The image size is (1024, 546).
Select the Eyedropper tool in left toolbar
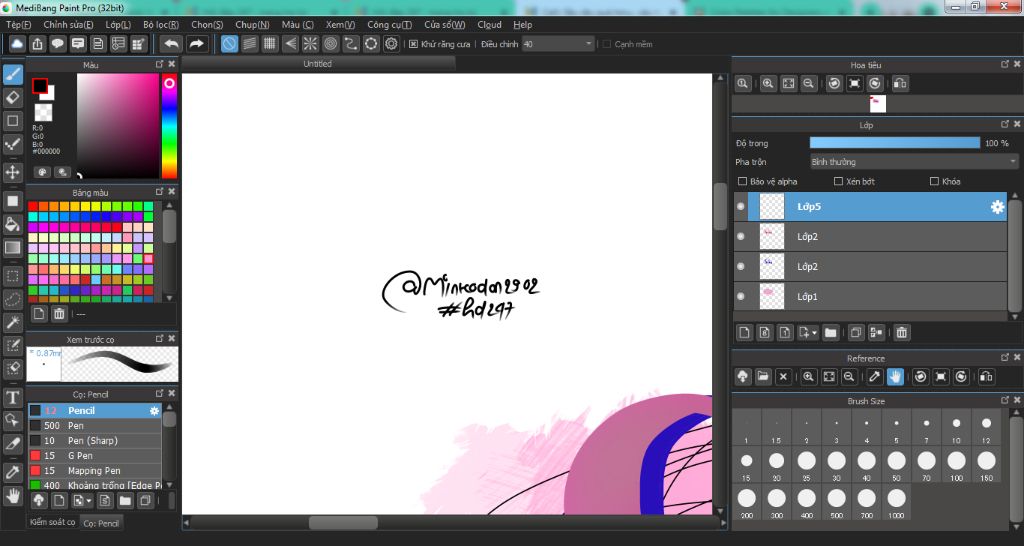click(12, 472)
